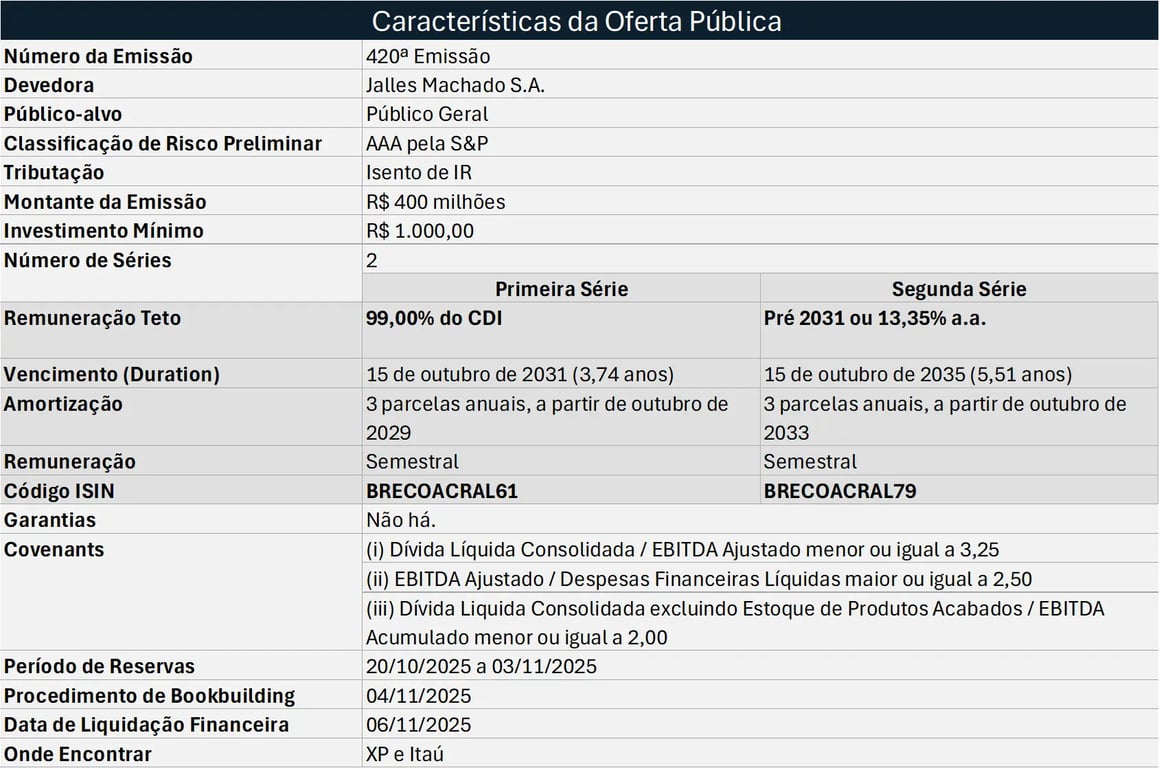
Task: Click the 'R$ 400 milhões' amount
Action: click(436, 201)
